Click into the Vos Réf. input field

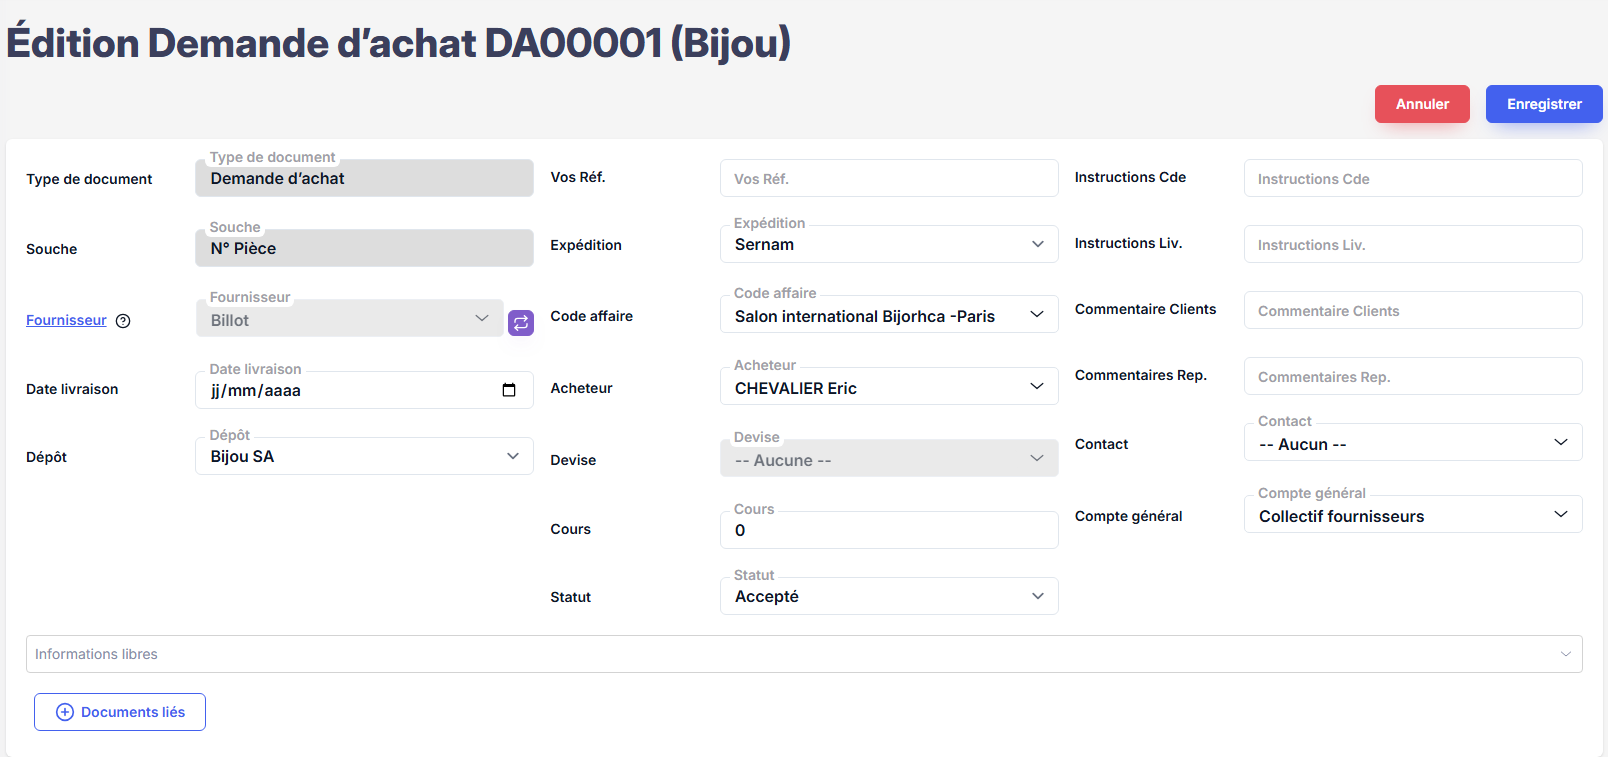click(888, 179)
